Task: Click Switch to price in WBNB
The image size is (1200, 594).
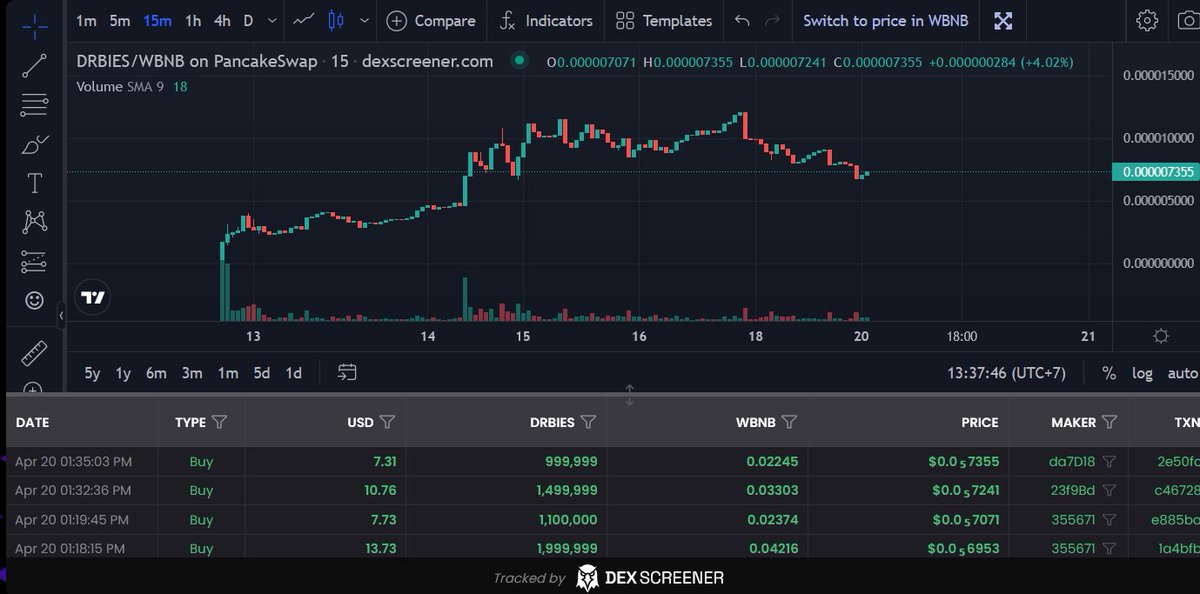Action: click(885, 20)
